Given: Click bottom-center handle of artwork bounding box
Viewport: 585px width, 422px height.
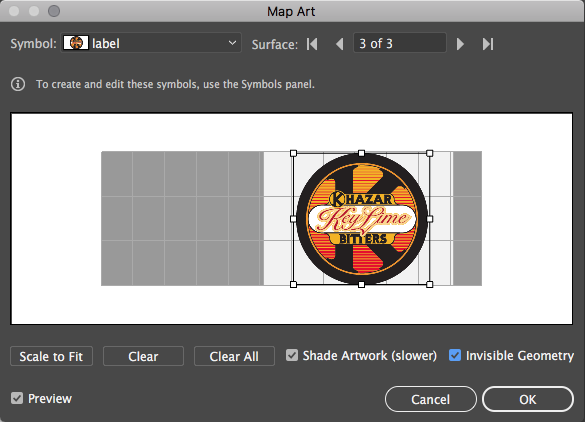Looking at the screenshot, I should coord(361,284).
